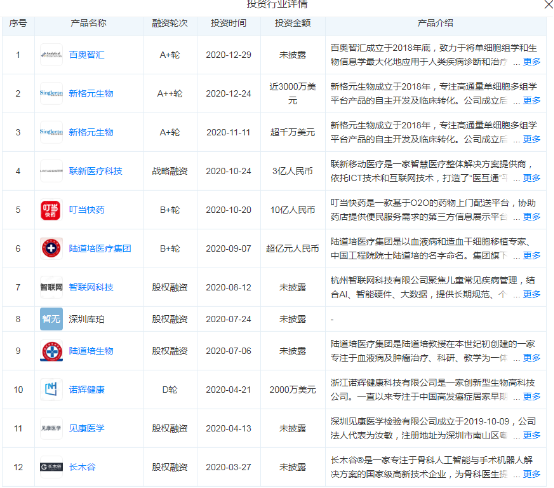554x488 pixels.
Task: Expand 更多 for 长木谷 description
Action: pos(532,474)
